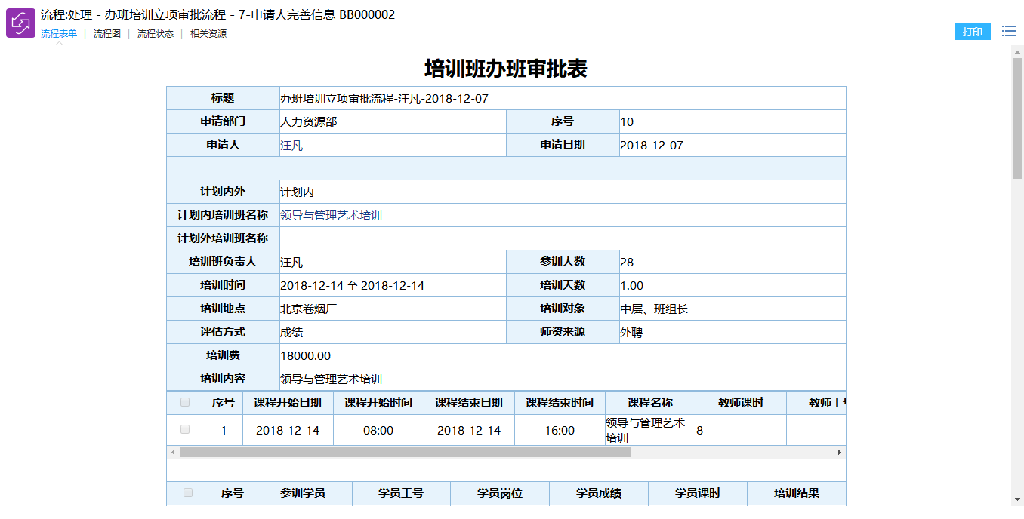Click the 培训内容 value 领导与管理艺术培训
The image size is (1024, 519).
[330, 379]
